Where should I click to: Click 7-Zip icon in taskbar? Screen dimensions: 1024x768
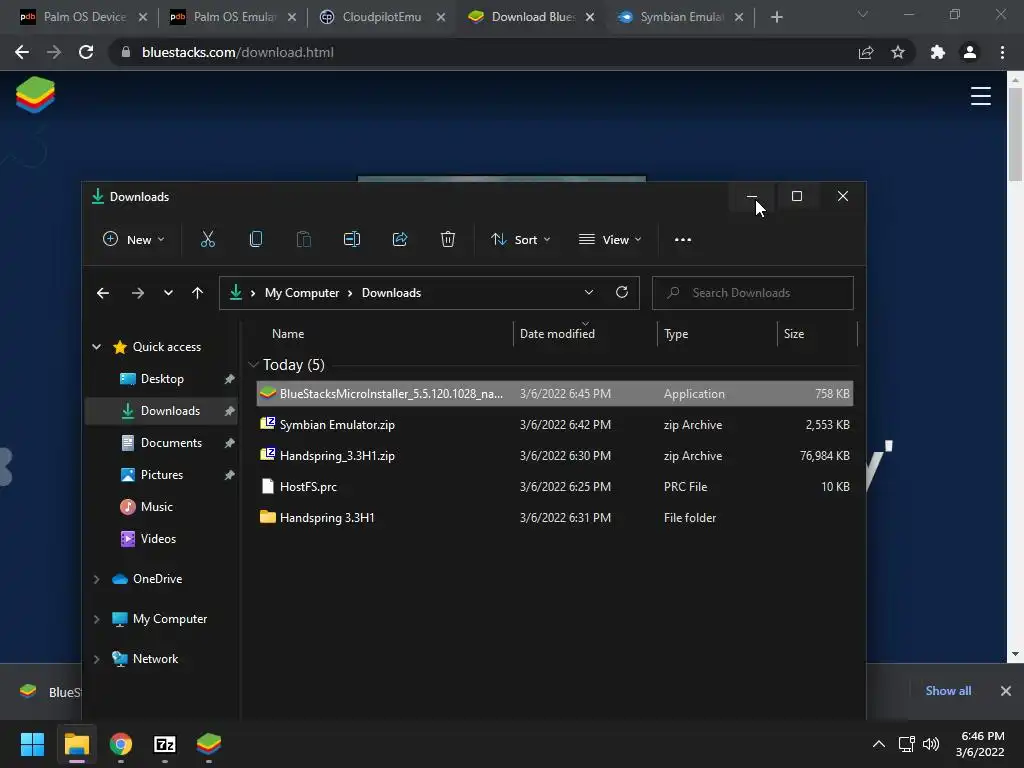pos(165,744)
